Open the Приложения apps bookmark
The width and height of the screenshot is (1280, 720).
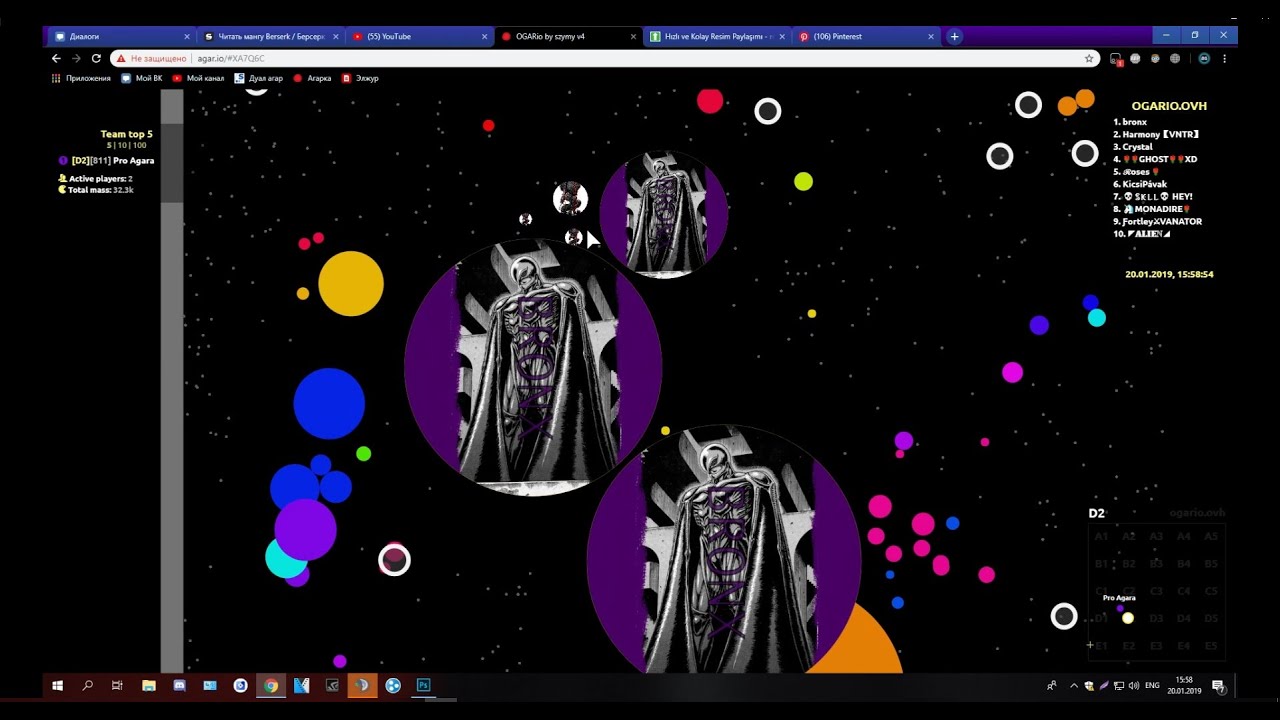[81, 78]
